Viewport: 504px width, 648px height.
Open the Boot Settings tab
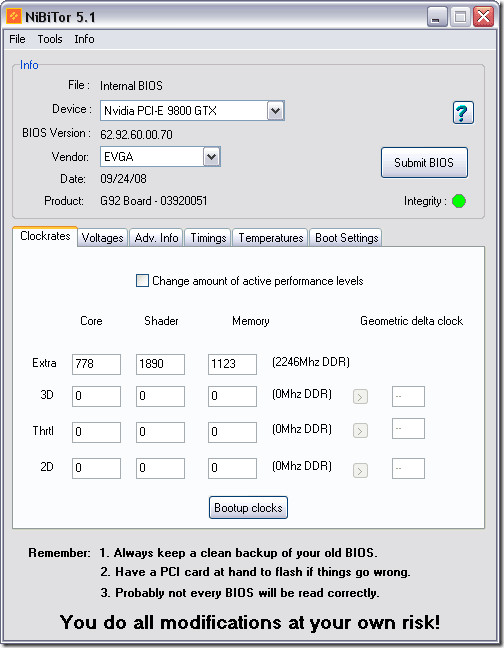point(346,238)
